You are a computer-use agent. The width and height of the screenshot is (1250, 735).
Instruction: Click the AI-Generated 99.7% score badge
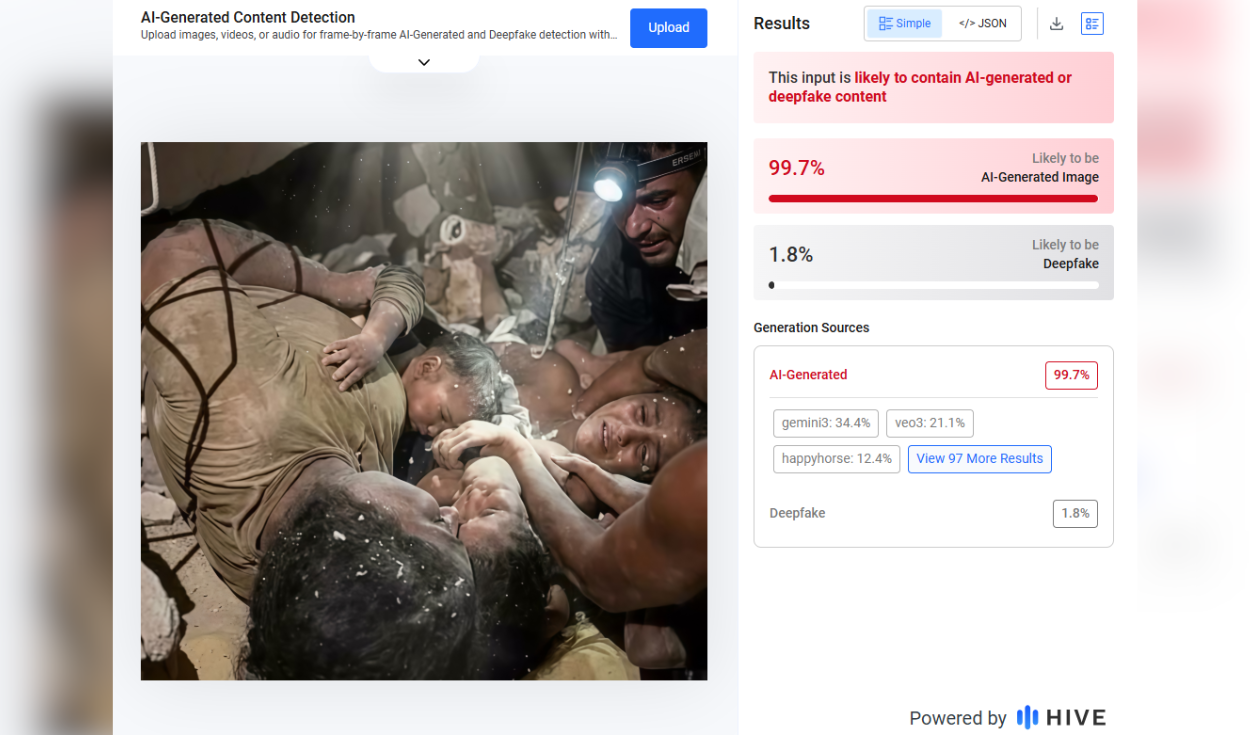1071,375
